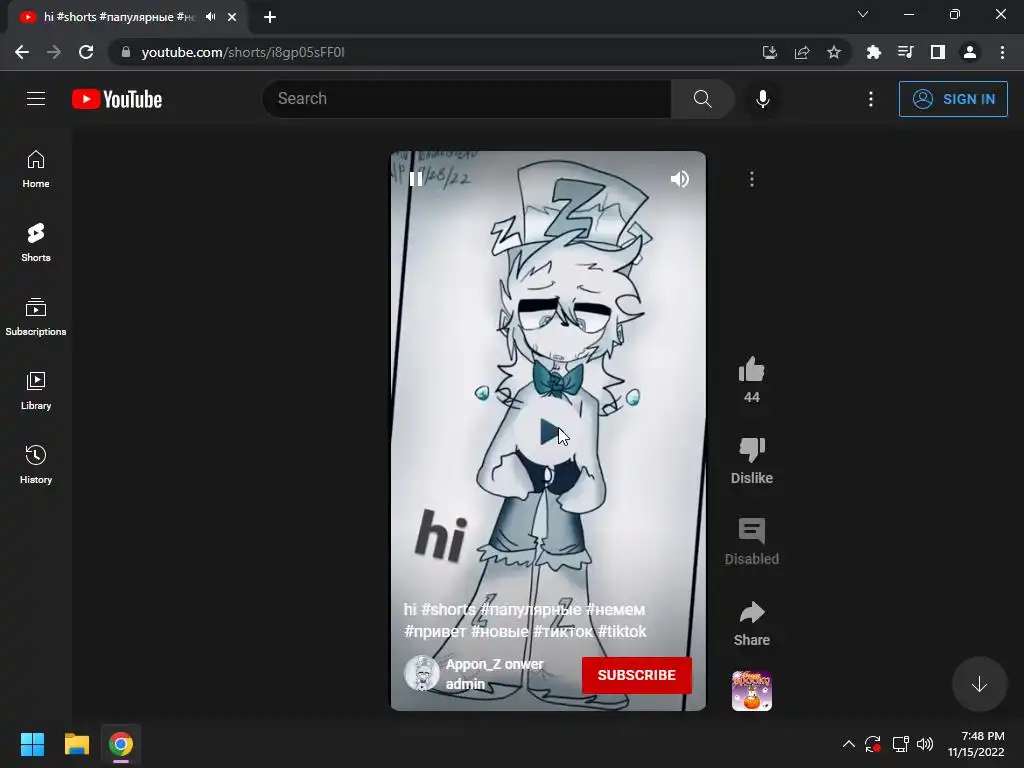Image resolution: width=1024 pixels, height=768 pixels.
Task: Open Chrome extensions puzzle icon
Action: (x=873, y=52)
